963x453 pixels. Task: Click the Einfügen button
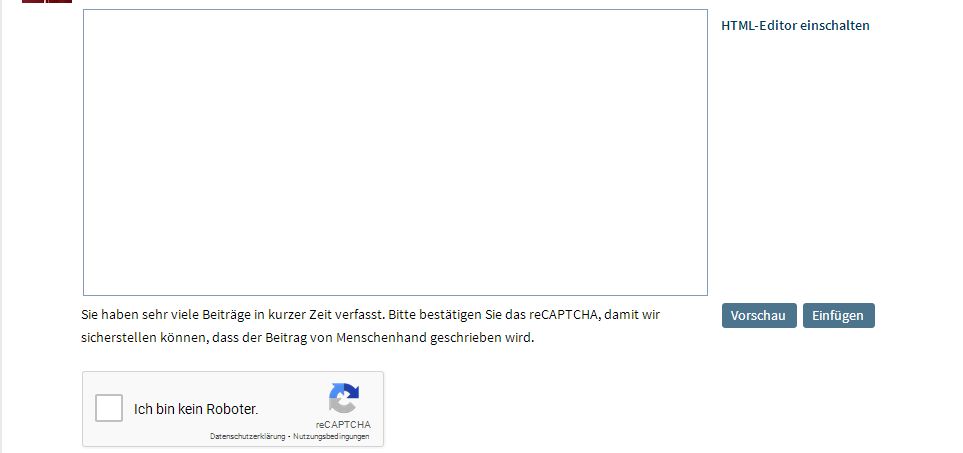(x=838, y=316)
